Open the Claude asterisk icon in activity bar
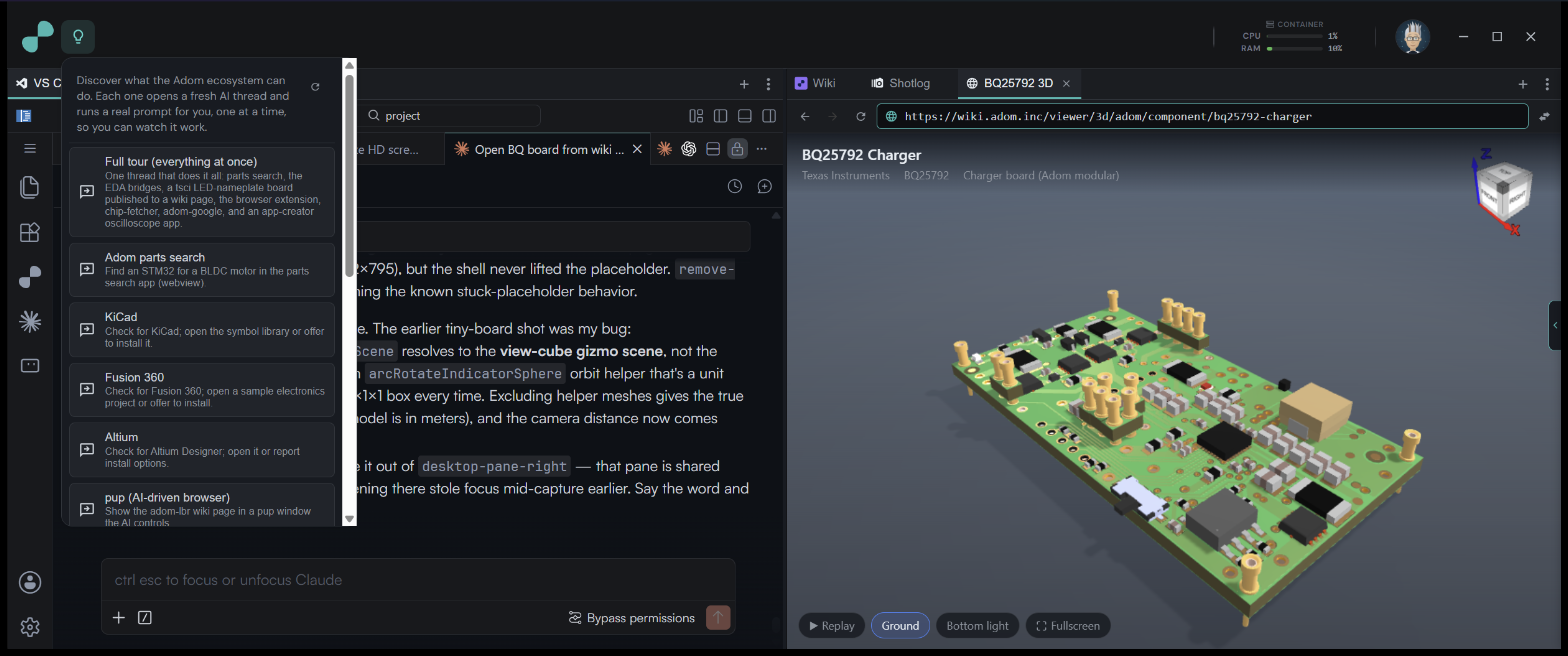The height and width of the screenshot is (656, 1568). [30, 321]
